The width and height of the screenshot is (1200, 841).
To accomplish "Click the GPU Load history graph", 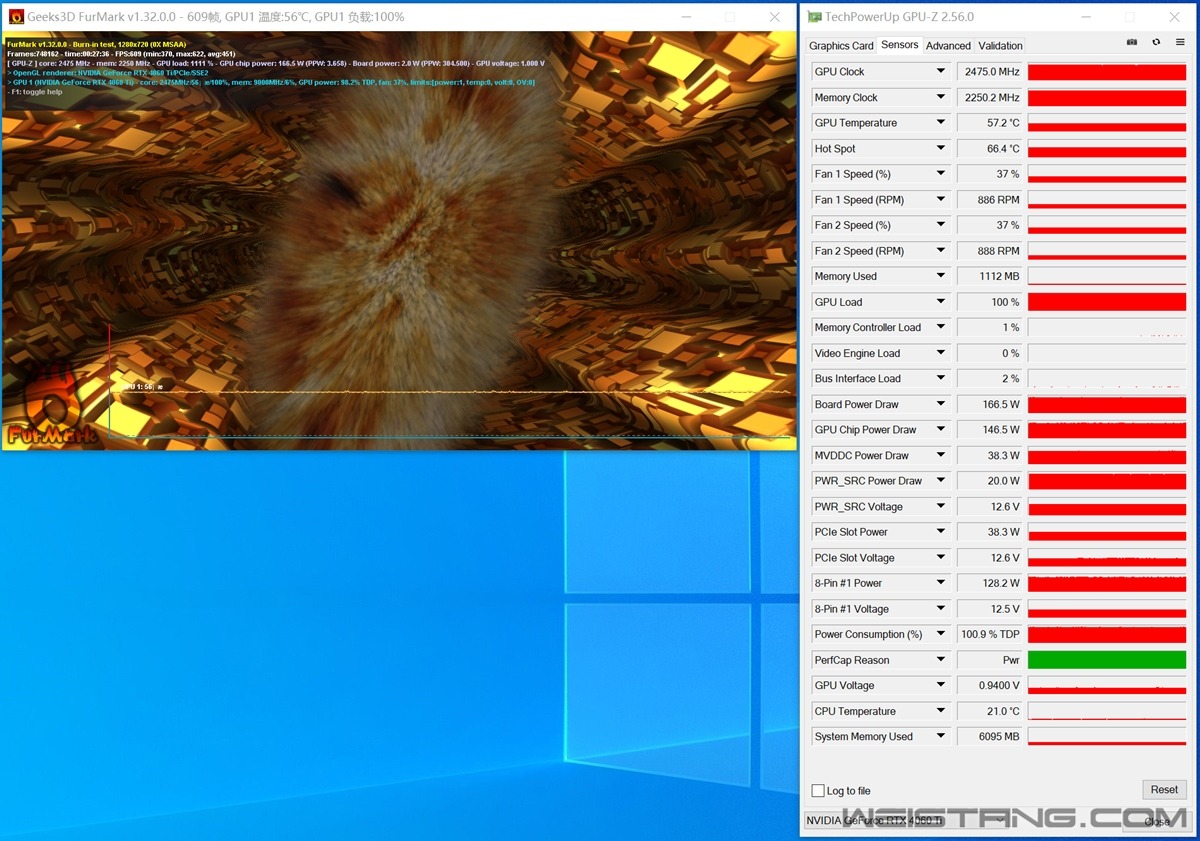I will [x=1107, y=302].
